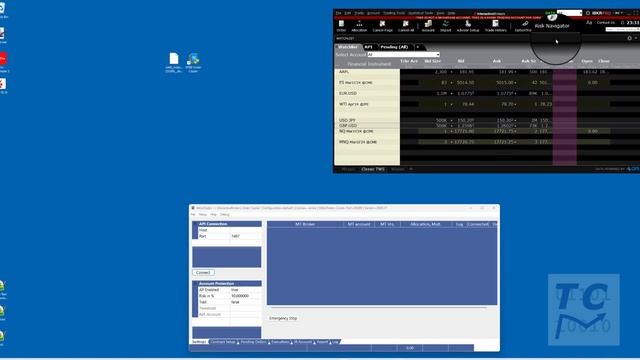Switch to the Executions tab
The height and width of the screenshot is (360, 640).
pos(280,342)
